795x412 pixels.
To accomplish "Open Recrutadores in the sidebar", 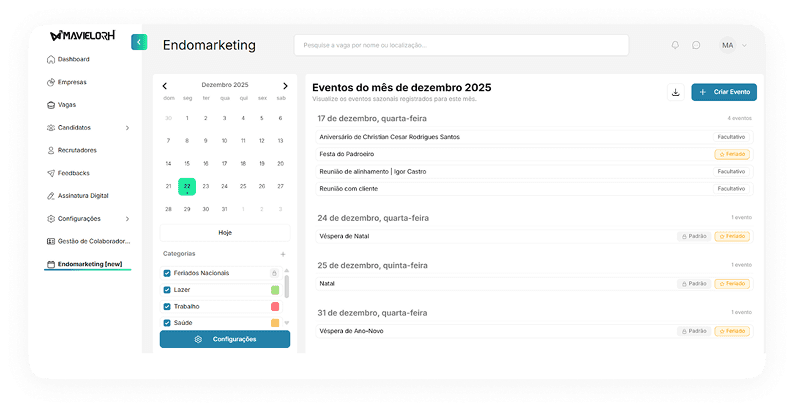I will (x=71, y=151).
